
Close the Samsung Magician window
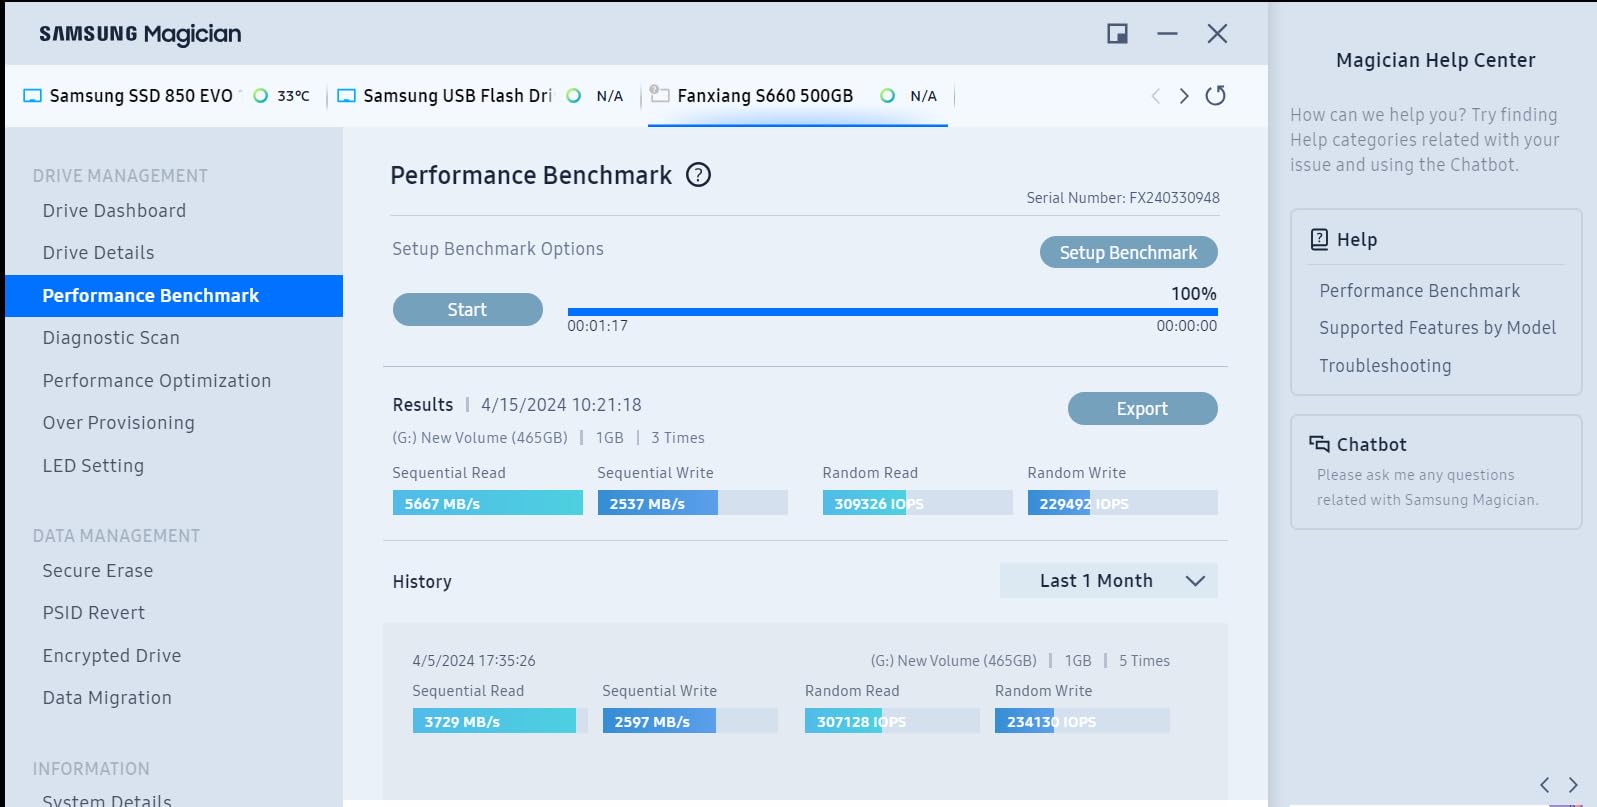coord(1217,34)
